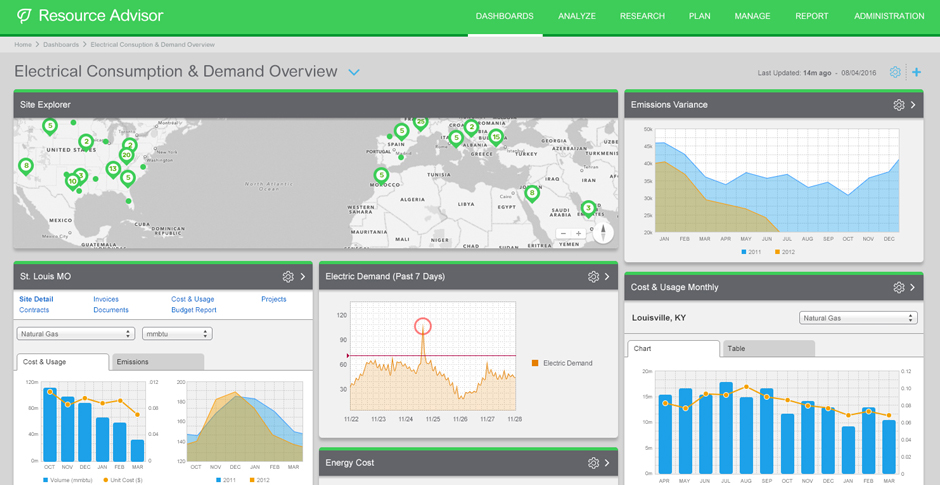Open the PLAN menu

point(700,16)
